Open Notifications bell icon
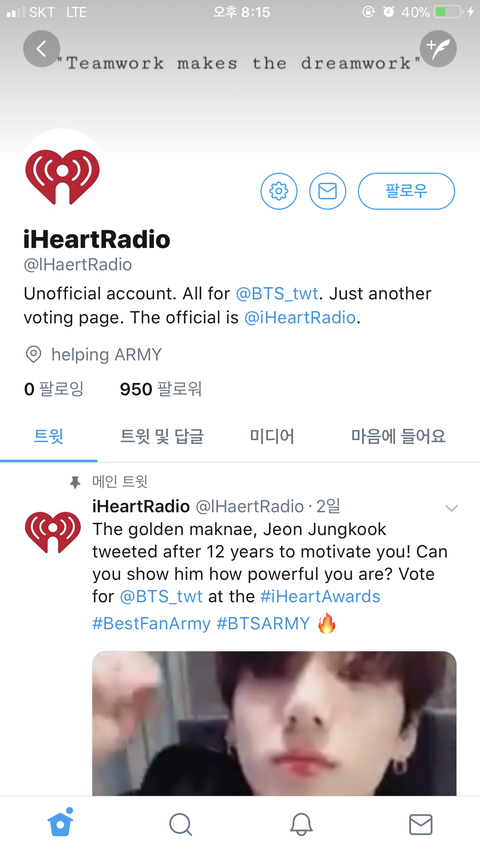The height and width of the screenshot is (853, 480). [301, 824]
